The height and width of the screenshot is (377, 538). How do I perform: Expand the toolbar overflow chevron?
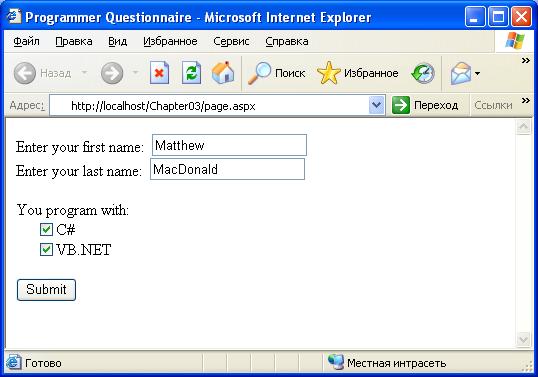(x=525, y=61)
